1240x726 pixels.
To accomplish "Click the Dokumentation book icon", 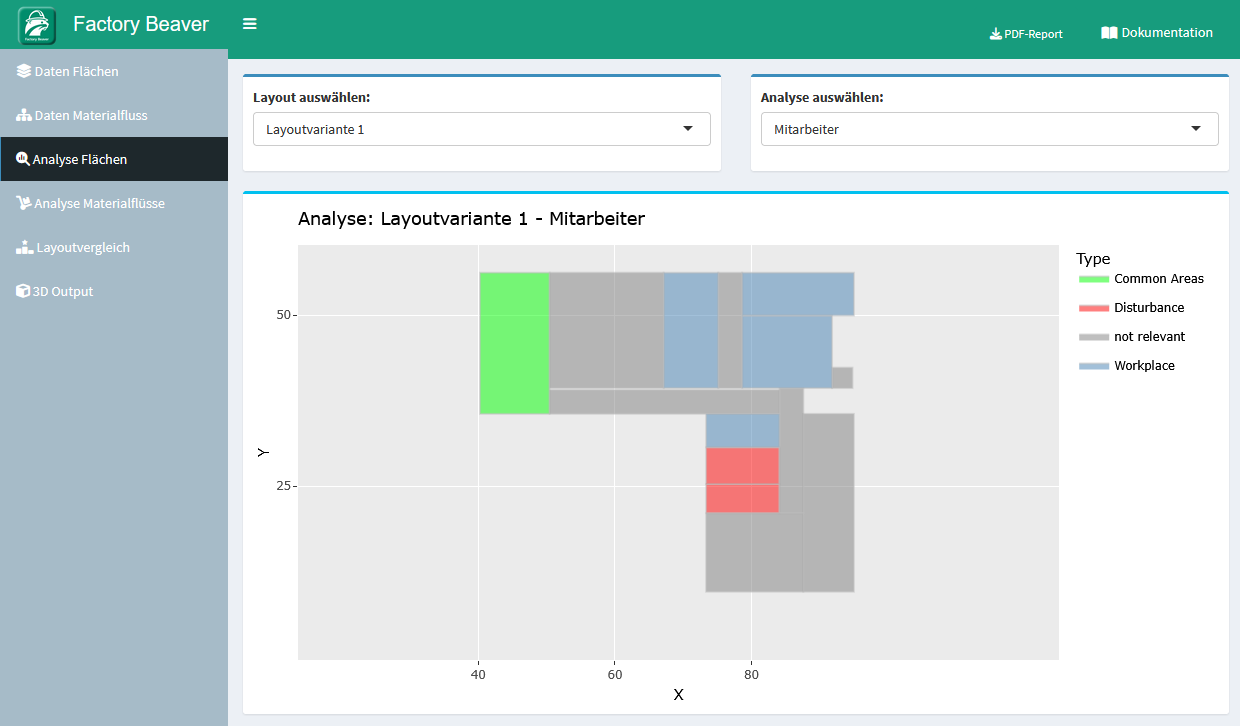I will [x=1108, y=33].
